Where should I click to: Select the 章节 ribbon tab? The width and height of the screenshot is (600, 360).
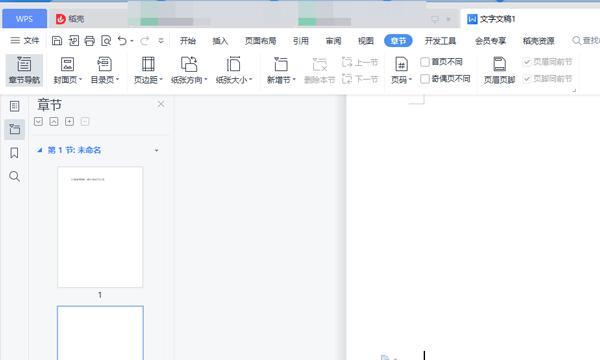(398, 41)
